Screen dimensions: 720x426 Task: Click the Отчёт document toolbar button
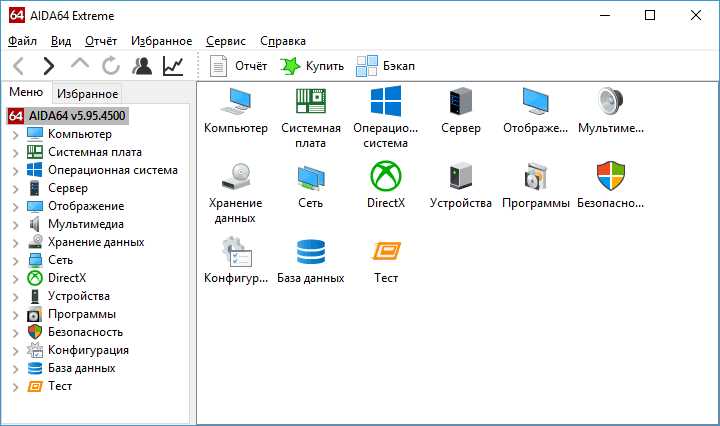pyautogui.click(x=238, y=66)
